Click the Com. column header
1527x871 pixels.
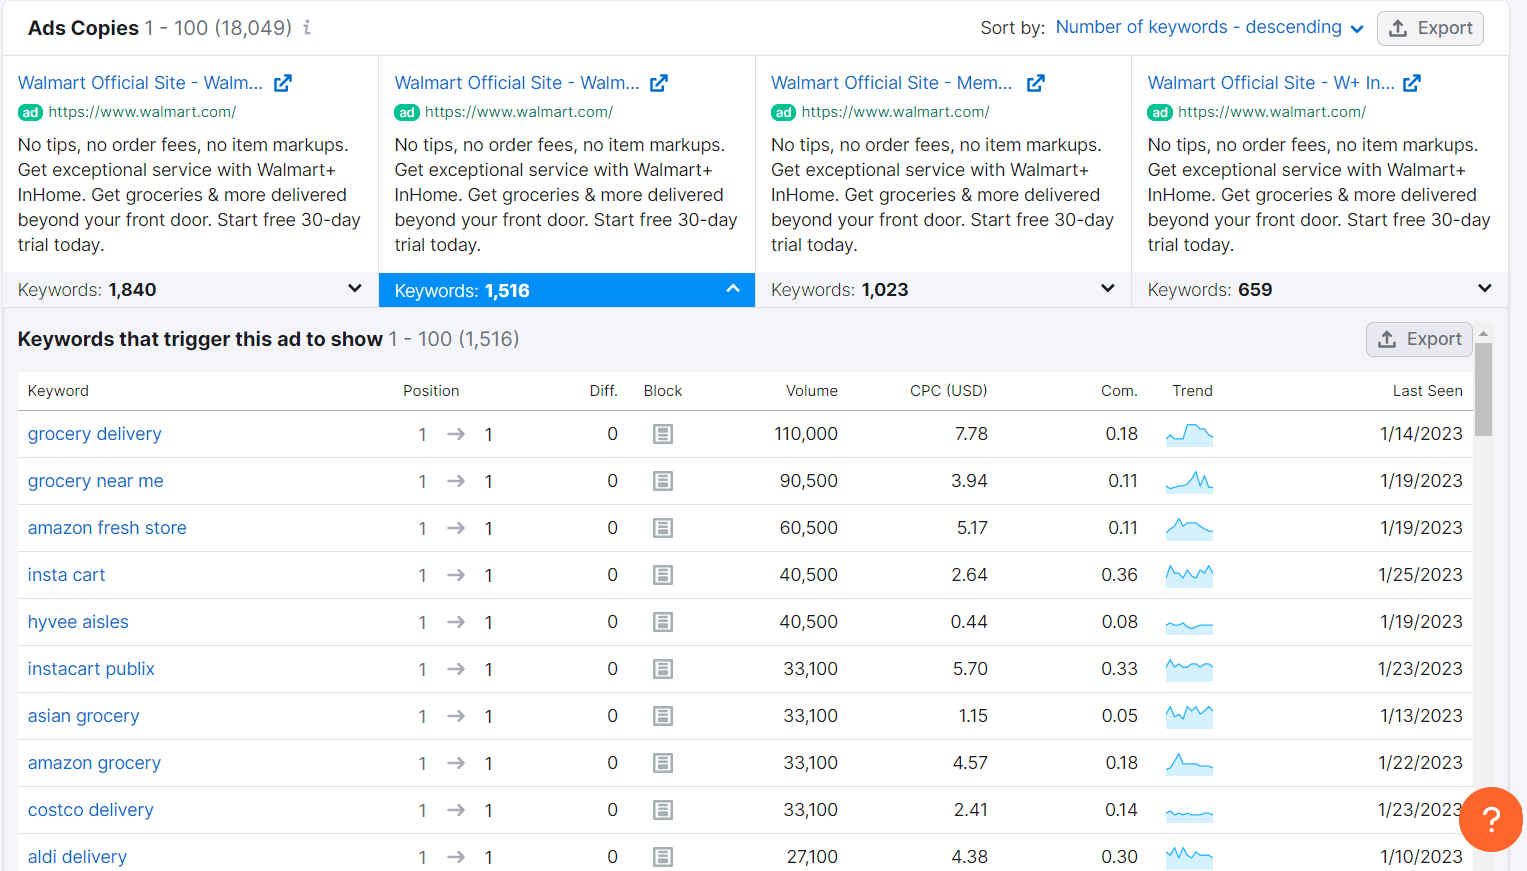click(x=1119, y=391)
